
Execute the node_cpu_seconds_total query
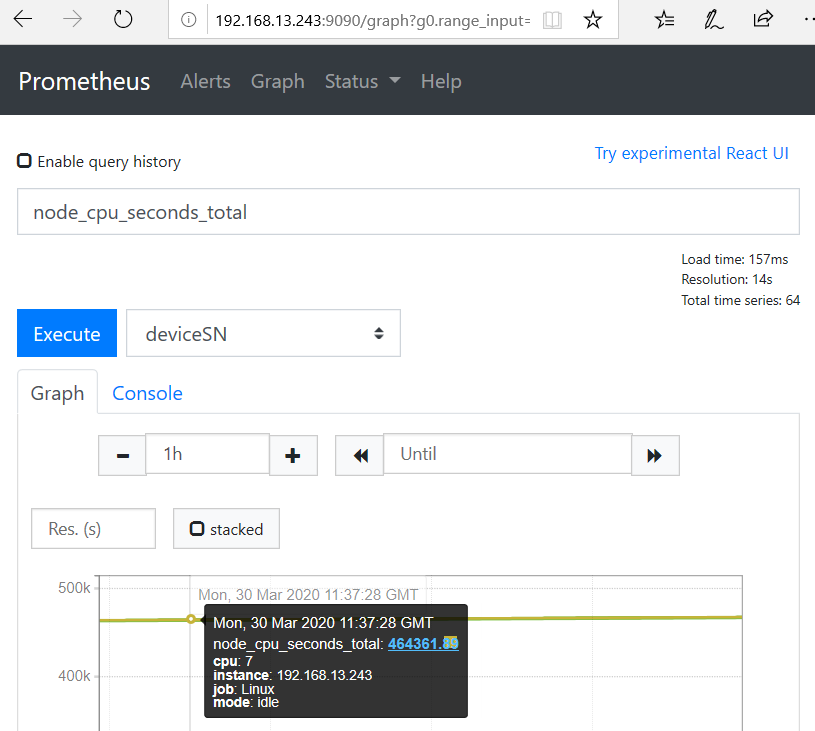coord(67,333)
